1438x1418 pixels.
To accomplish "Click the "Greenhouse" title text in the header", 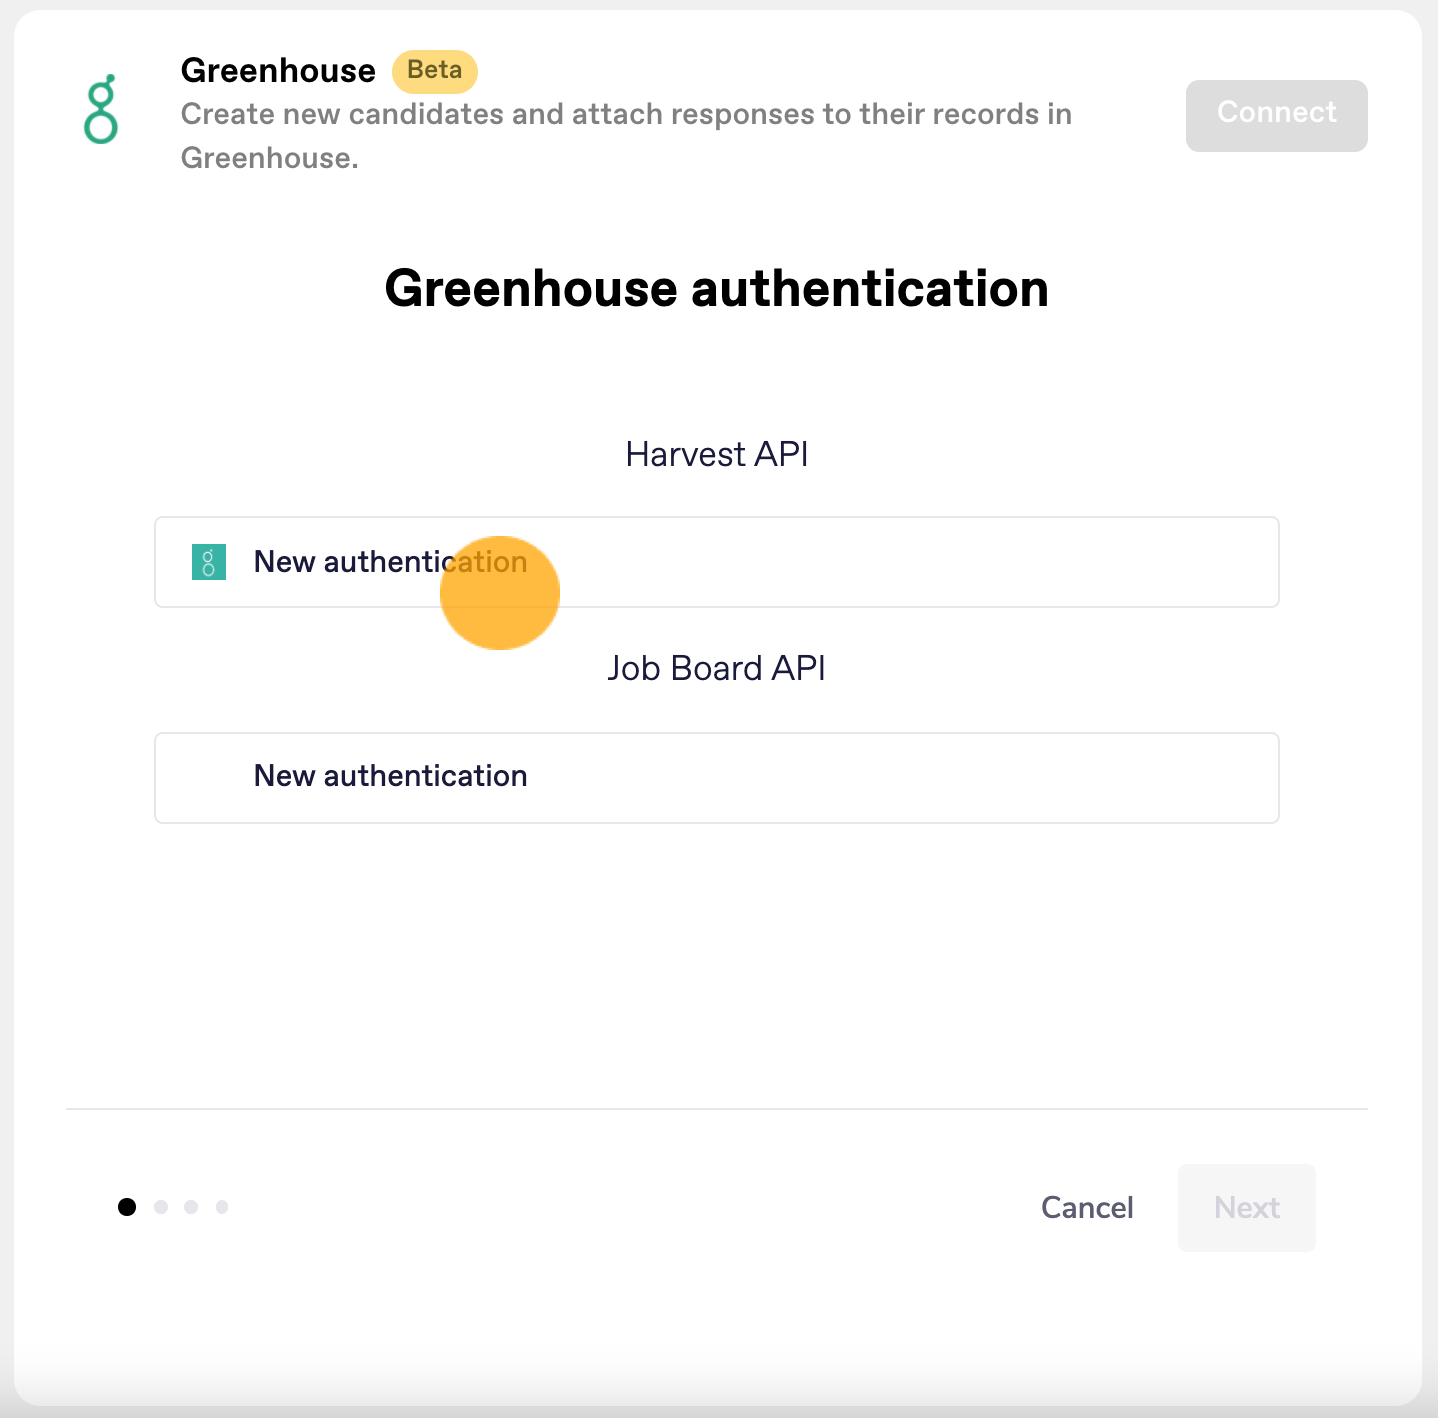I will [x=278, y=71].
